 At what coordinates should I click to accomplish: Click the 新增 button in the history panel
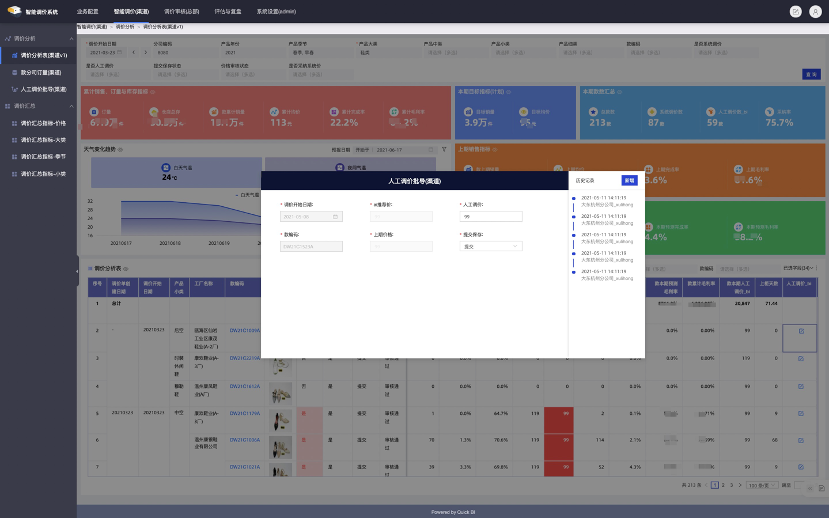(629, 180)
